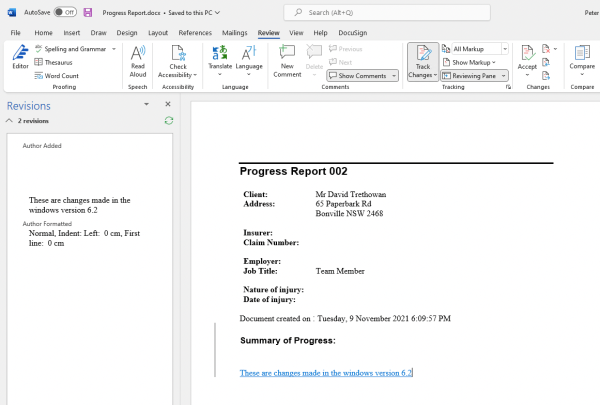Click the inserted text link in document
The height and width of the screenshot is (405, 600).
click(x=325, y=373)
